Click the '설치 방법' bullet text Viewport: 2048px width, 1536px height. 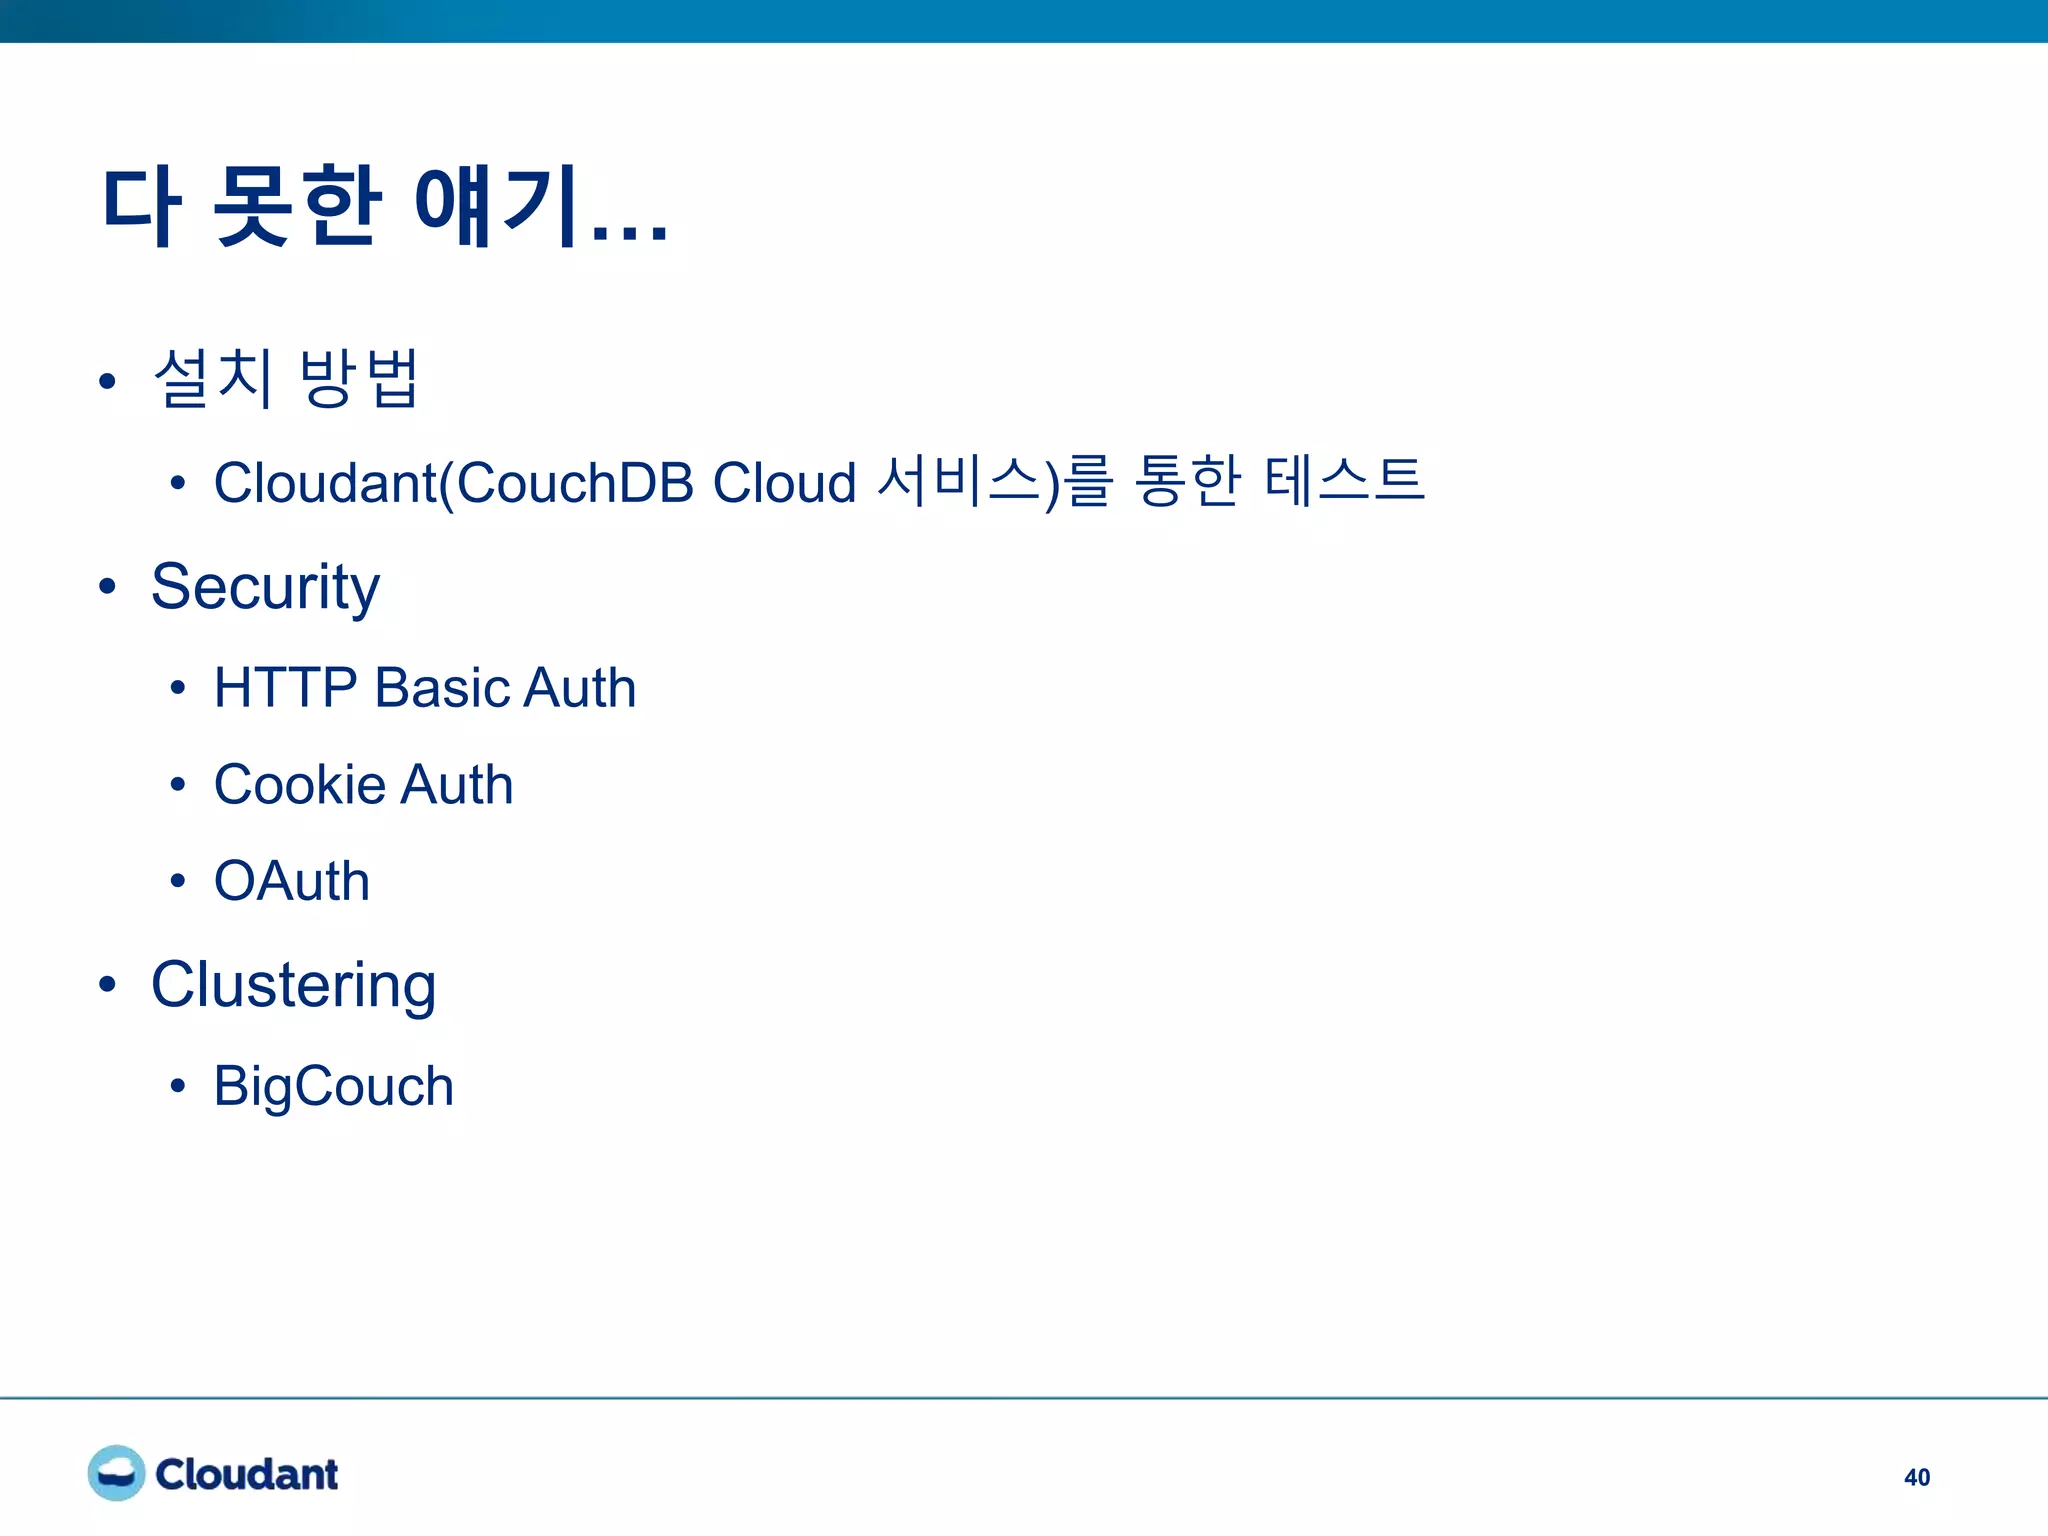tap(286, 378)
